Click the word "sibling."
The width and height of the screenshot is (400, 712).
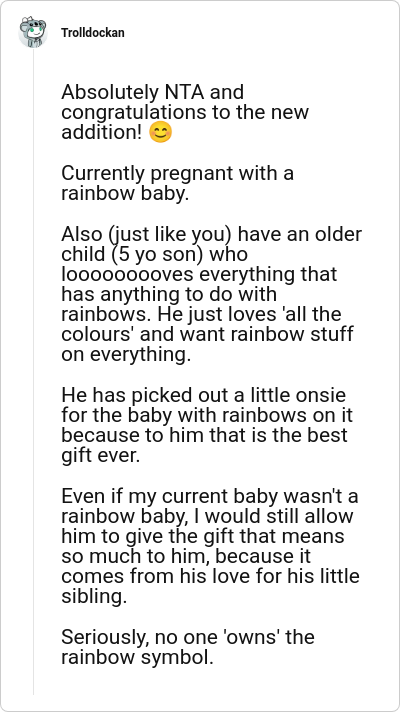[x=94, y=597]
